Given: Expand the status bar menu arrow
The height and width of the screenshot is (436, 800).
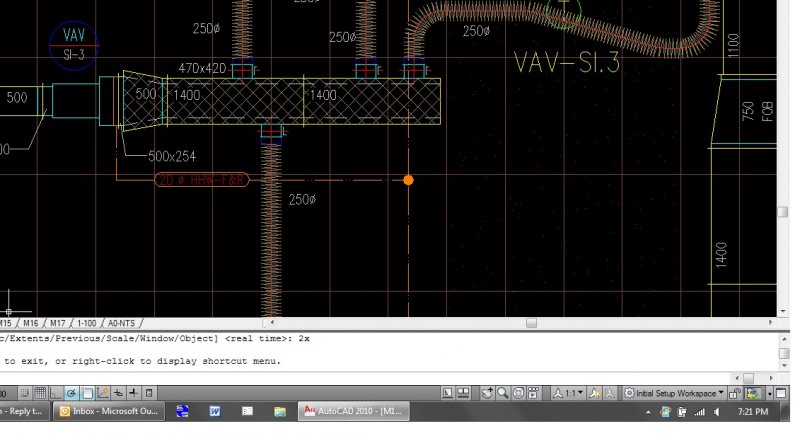Looking at the screenshot, I should click(x=769, y=394).
